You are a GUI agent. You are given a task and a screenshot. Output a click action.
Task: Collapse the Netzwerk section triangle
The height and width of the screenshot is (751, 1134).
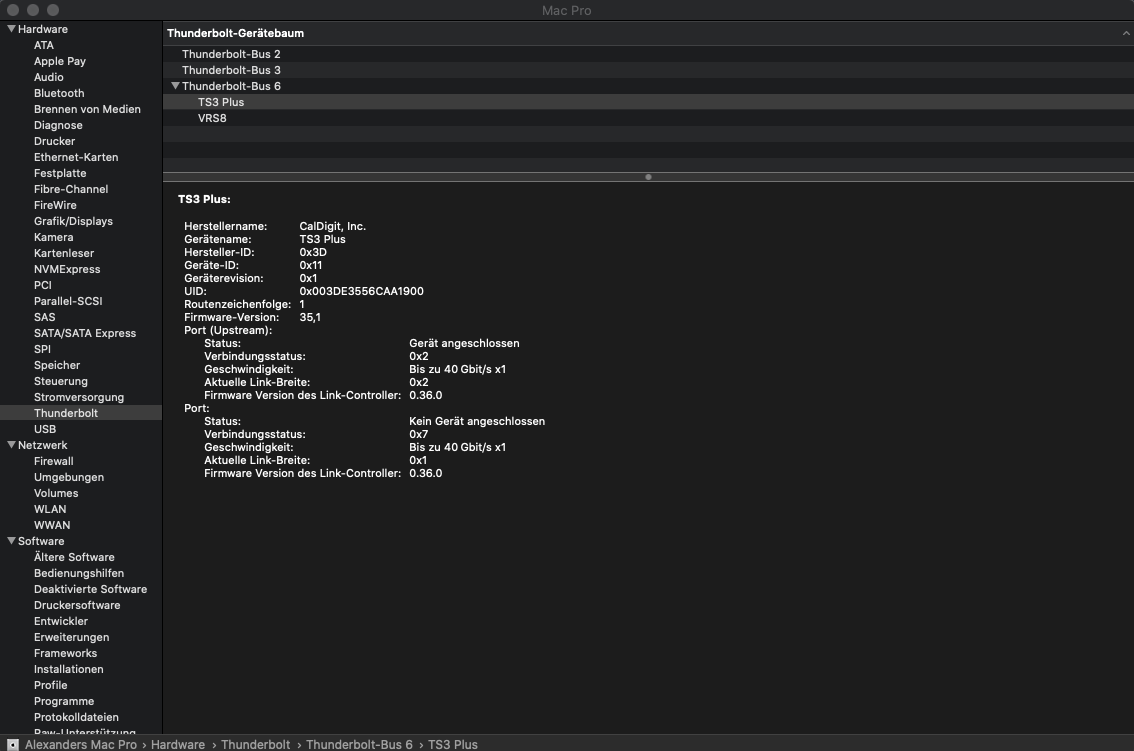[11, 445]
